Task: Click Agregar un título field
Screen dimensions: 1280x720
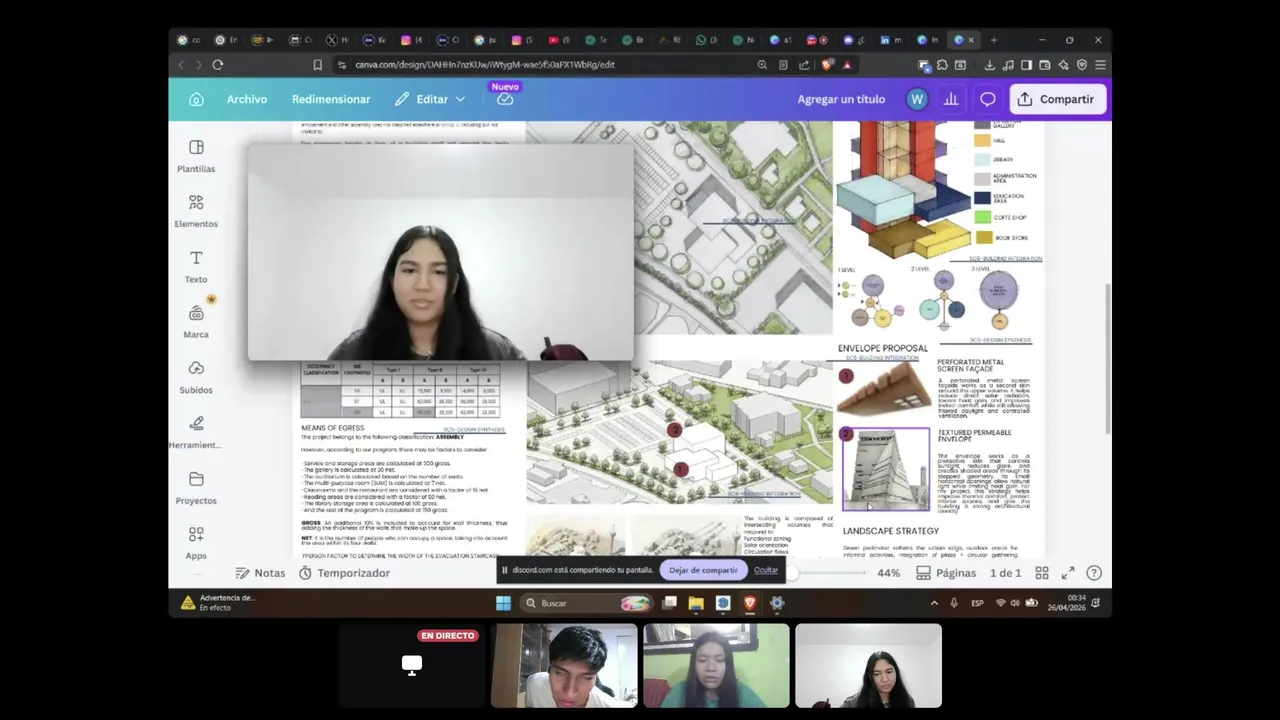Action: (x=841, y=99)
